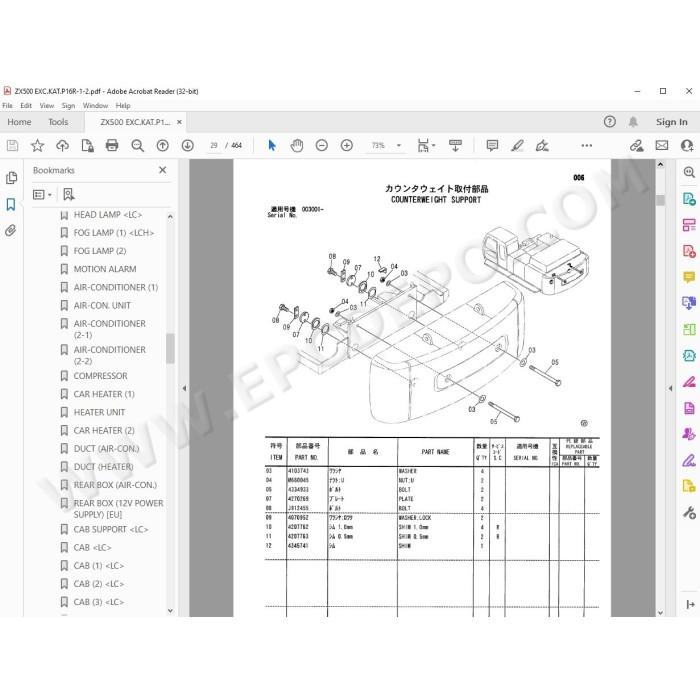Open bookmark HEAD LAMP <LC>
700x700 pixels.
pos(108,215)
